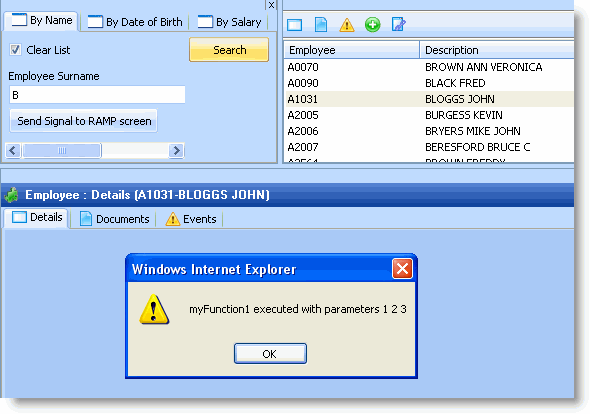Click BURGESS KEVIN description cell
Image resolution: width=590 pixels, height=414 pixels.
point(464,115)
